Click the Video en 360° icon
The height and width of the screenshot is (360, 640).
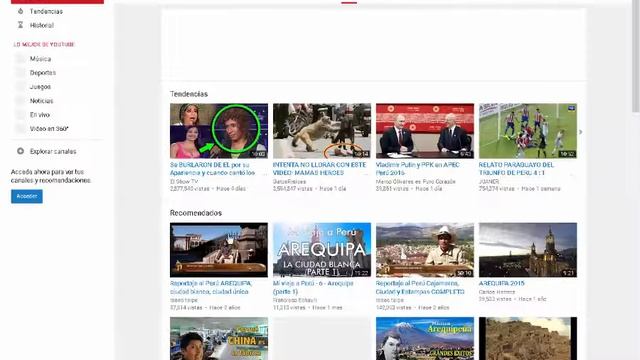pos(20,129)
